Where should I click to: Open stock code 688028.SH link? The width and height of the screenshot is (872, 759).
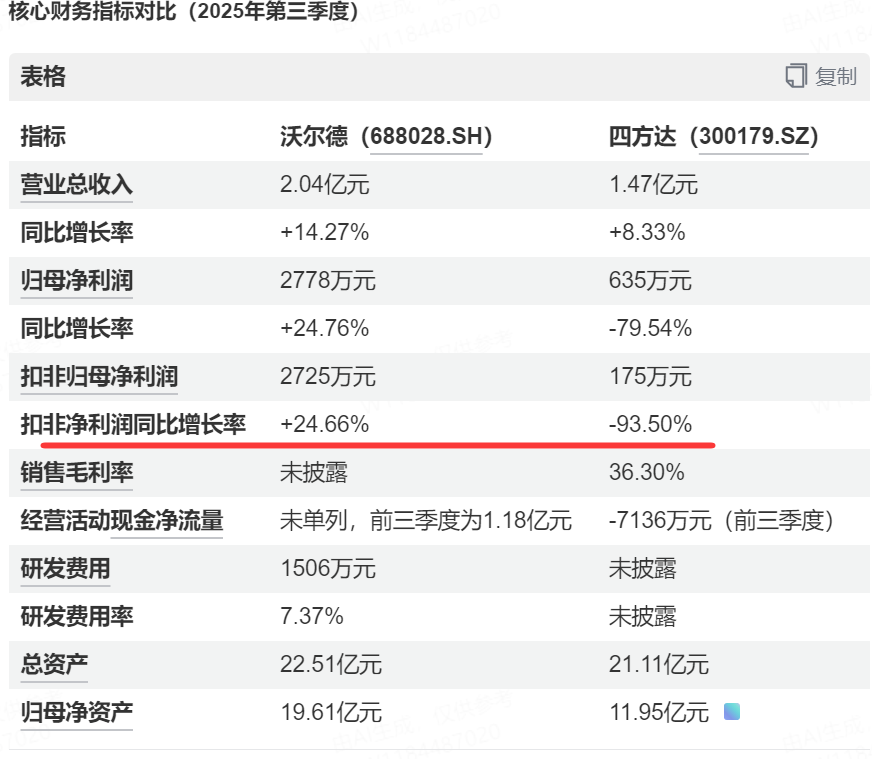pos(431,137)
